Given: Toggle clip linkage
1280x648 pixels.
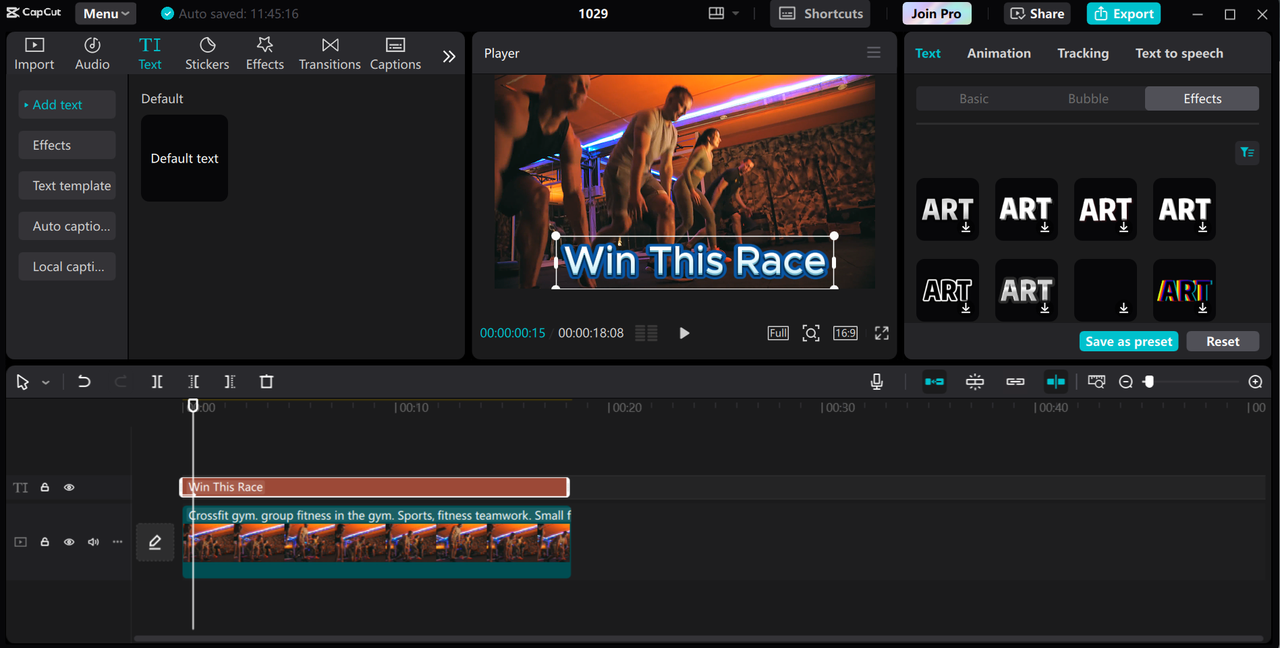Looking at the screenshot, I should (x=1015, y=382).
